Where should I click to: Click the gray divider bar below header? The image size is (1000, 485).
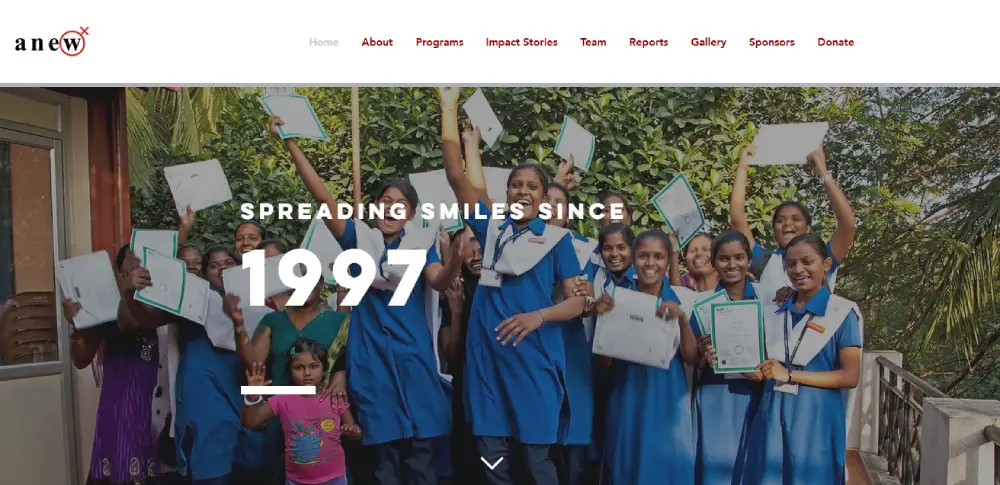pyautogui.click(x=500, y=85)
